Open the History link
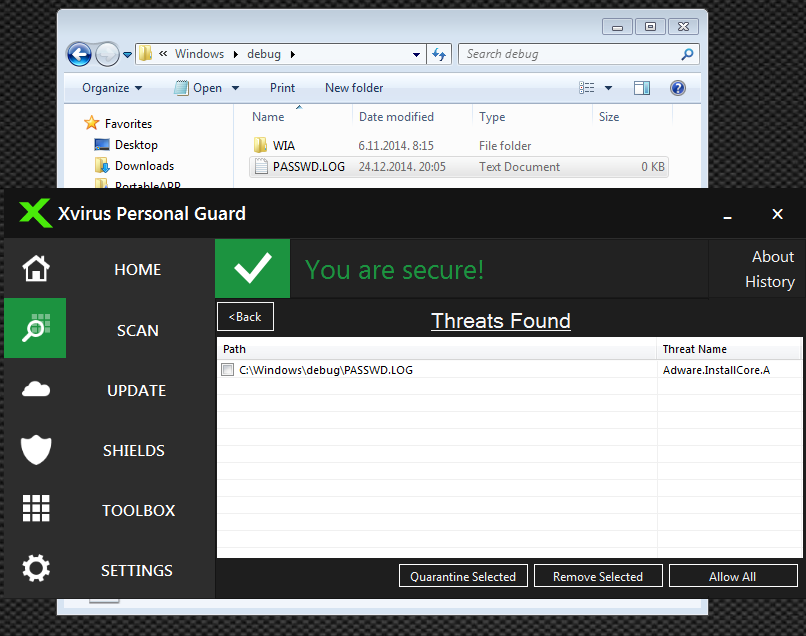Image resolution: width=806 pixels, height=636 pixels. (x=770, y=282)
